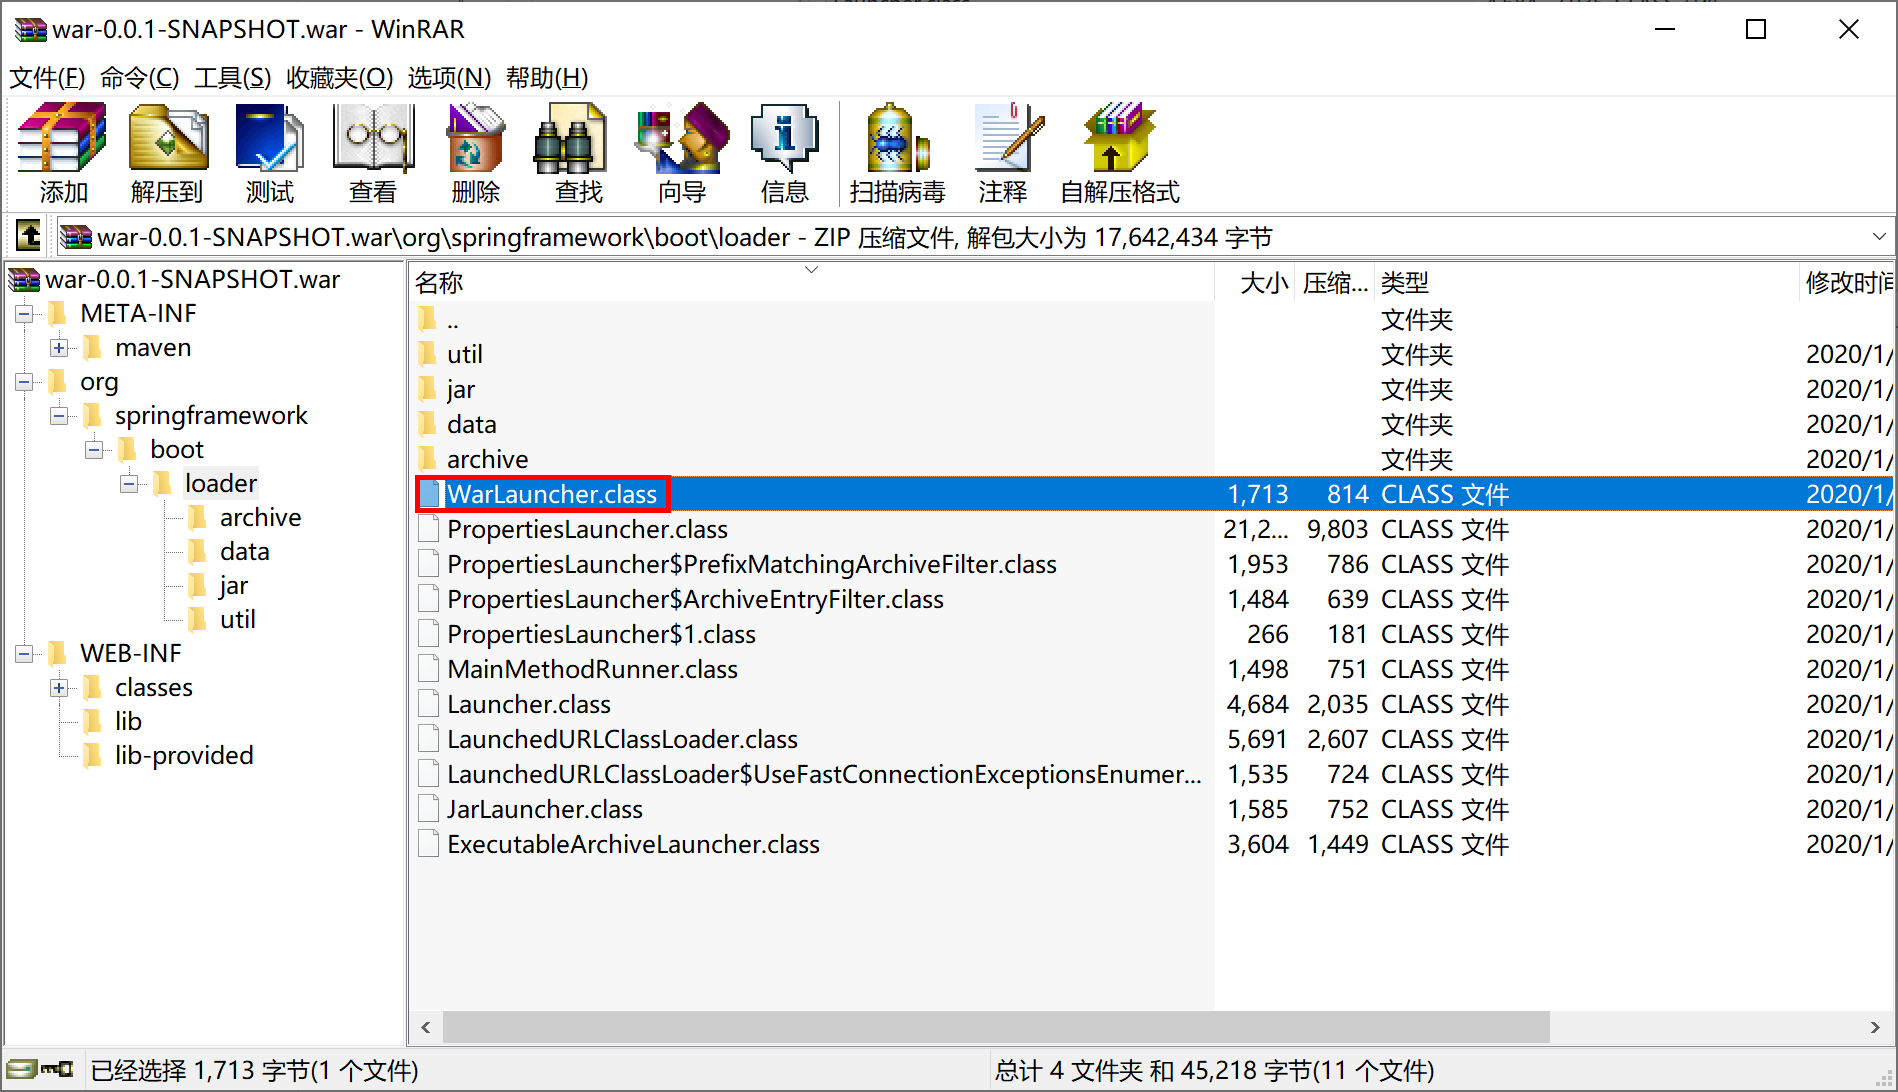Click the scrollbar left arrow
The height and width of the screenshot is (1092, 1898).
click(x=426, y=1027)
